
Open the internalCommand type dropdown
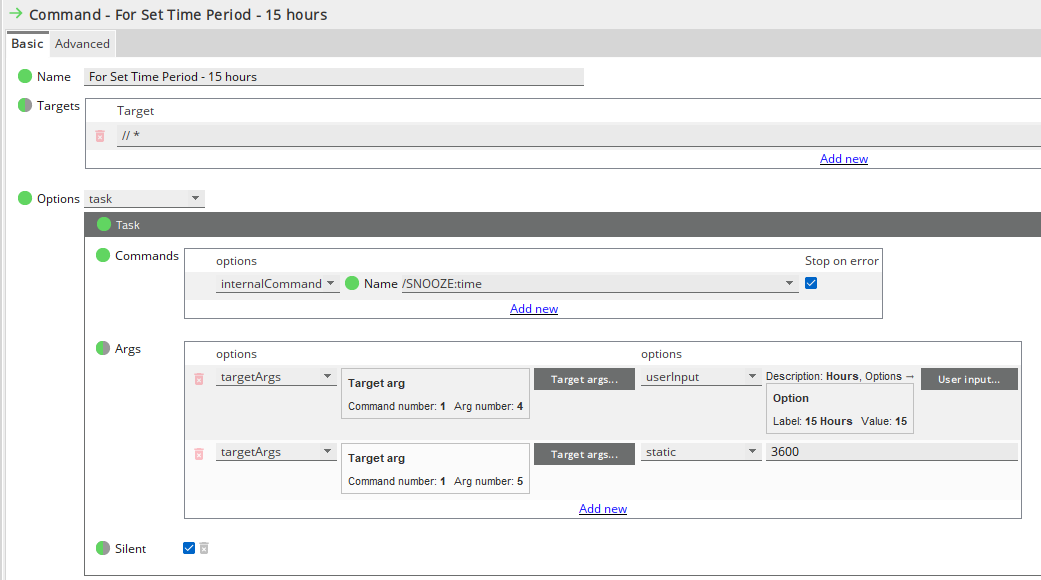pos(278,284)
